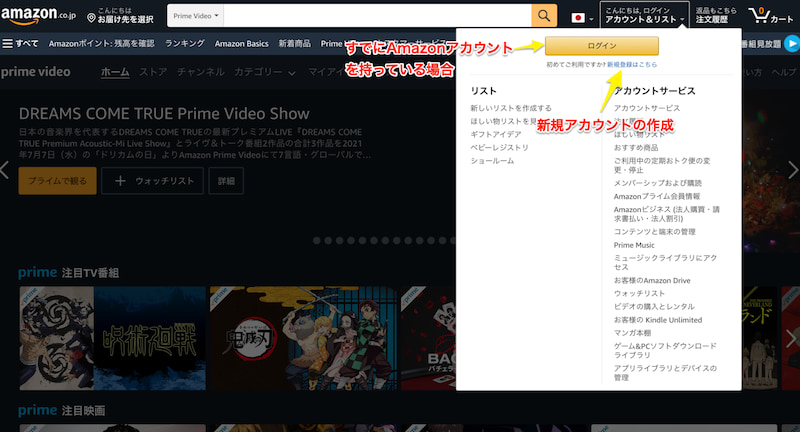Click メンバーシップおよび購読 link
The width and height of the screenshot is (800, 432).
click(657, 183)
